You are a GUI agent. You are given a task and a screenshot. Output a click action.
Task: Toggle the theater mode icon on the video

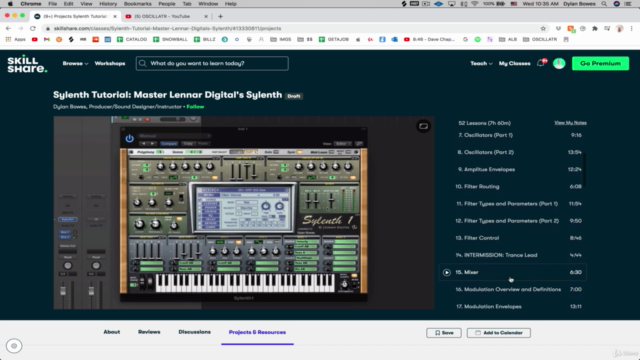tap(423, 126)
